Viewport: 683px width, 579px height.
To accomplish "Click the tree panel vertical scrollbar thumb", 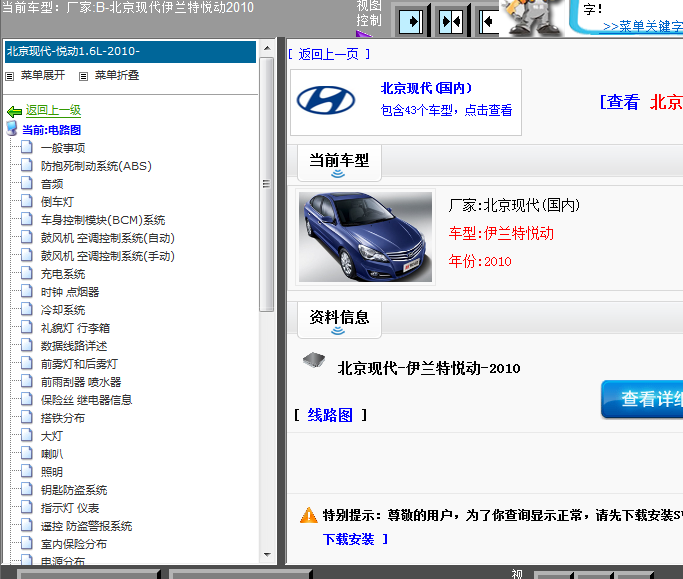I will 267,184.
